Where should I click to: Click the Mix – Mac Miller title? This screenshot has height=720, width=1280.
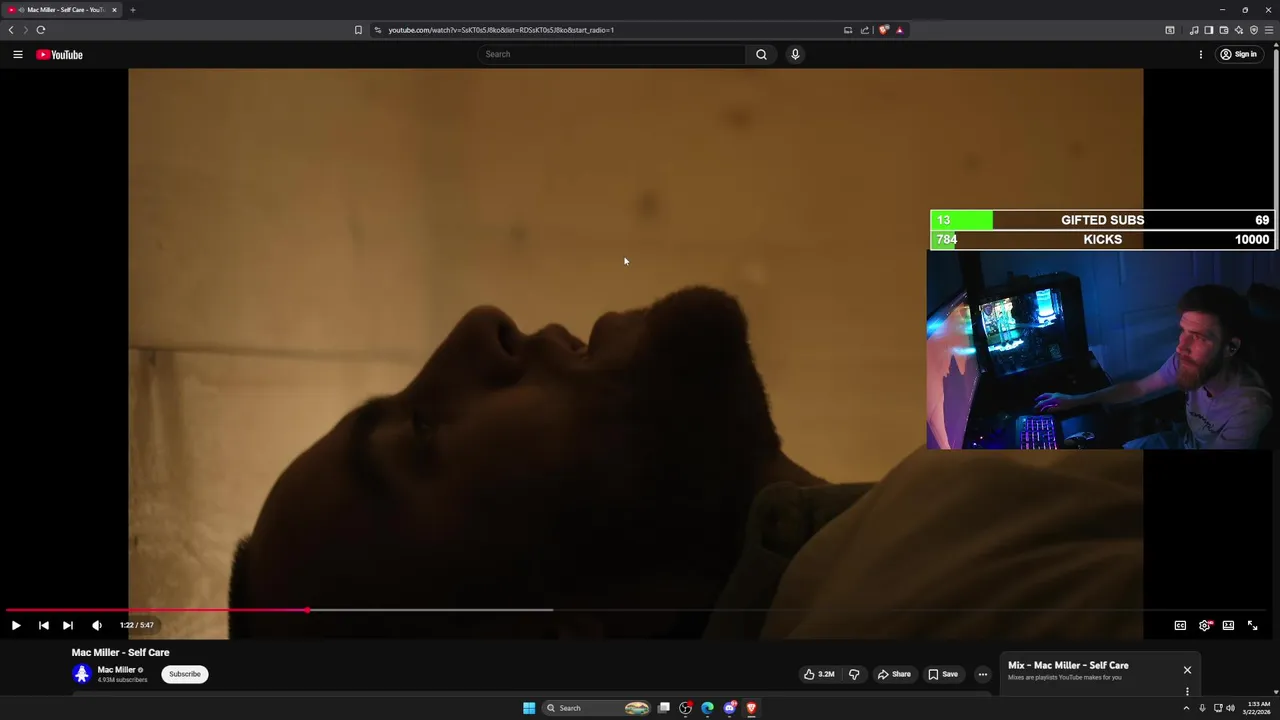pyautogui.click(x=1068, y=665)
